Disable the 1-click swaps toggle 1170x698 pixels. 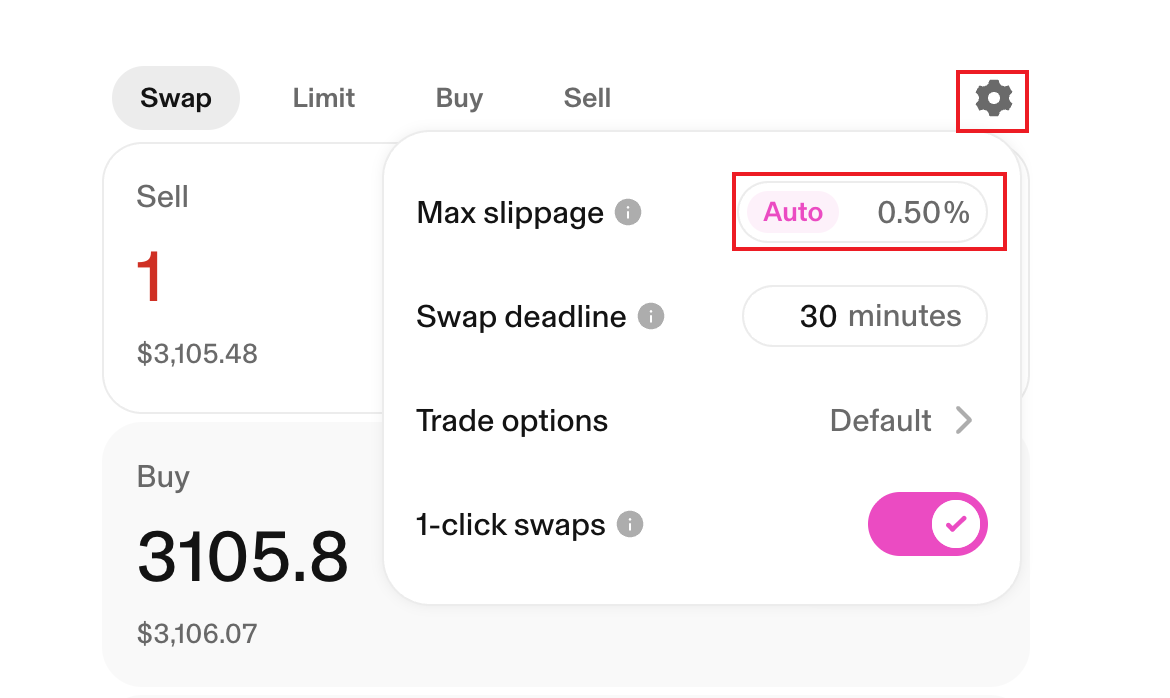pyautogui.click(x=927, y=523)
